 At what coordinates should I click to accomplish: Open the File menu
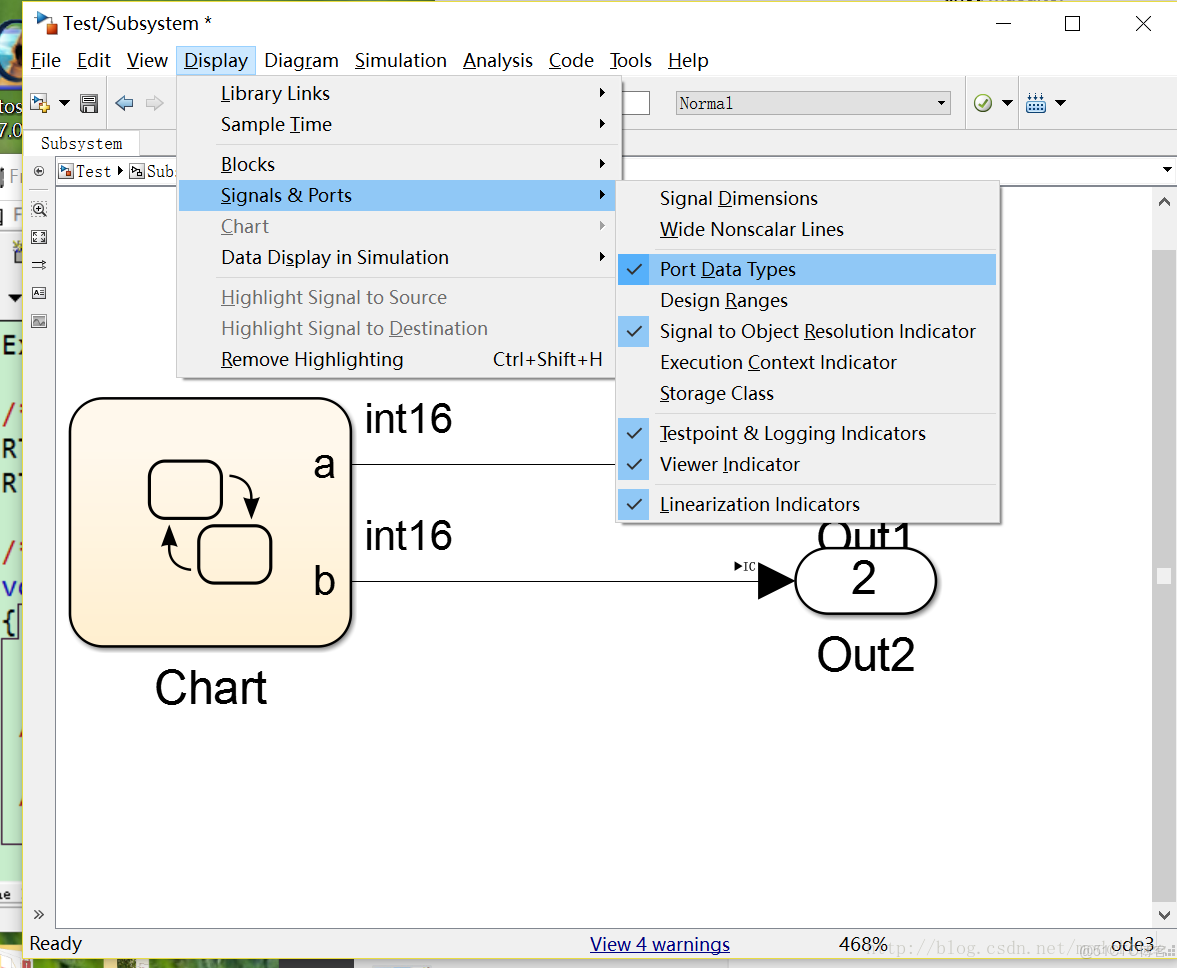46,61
